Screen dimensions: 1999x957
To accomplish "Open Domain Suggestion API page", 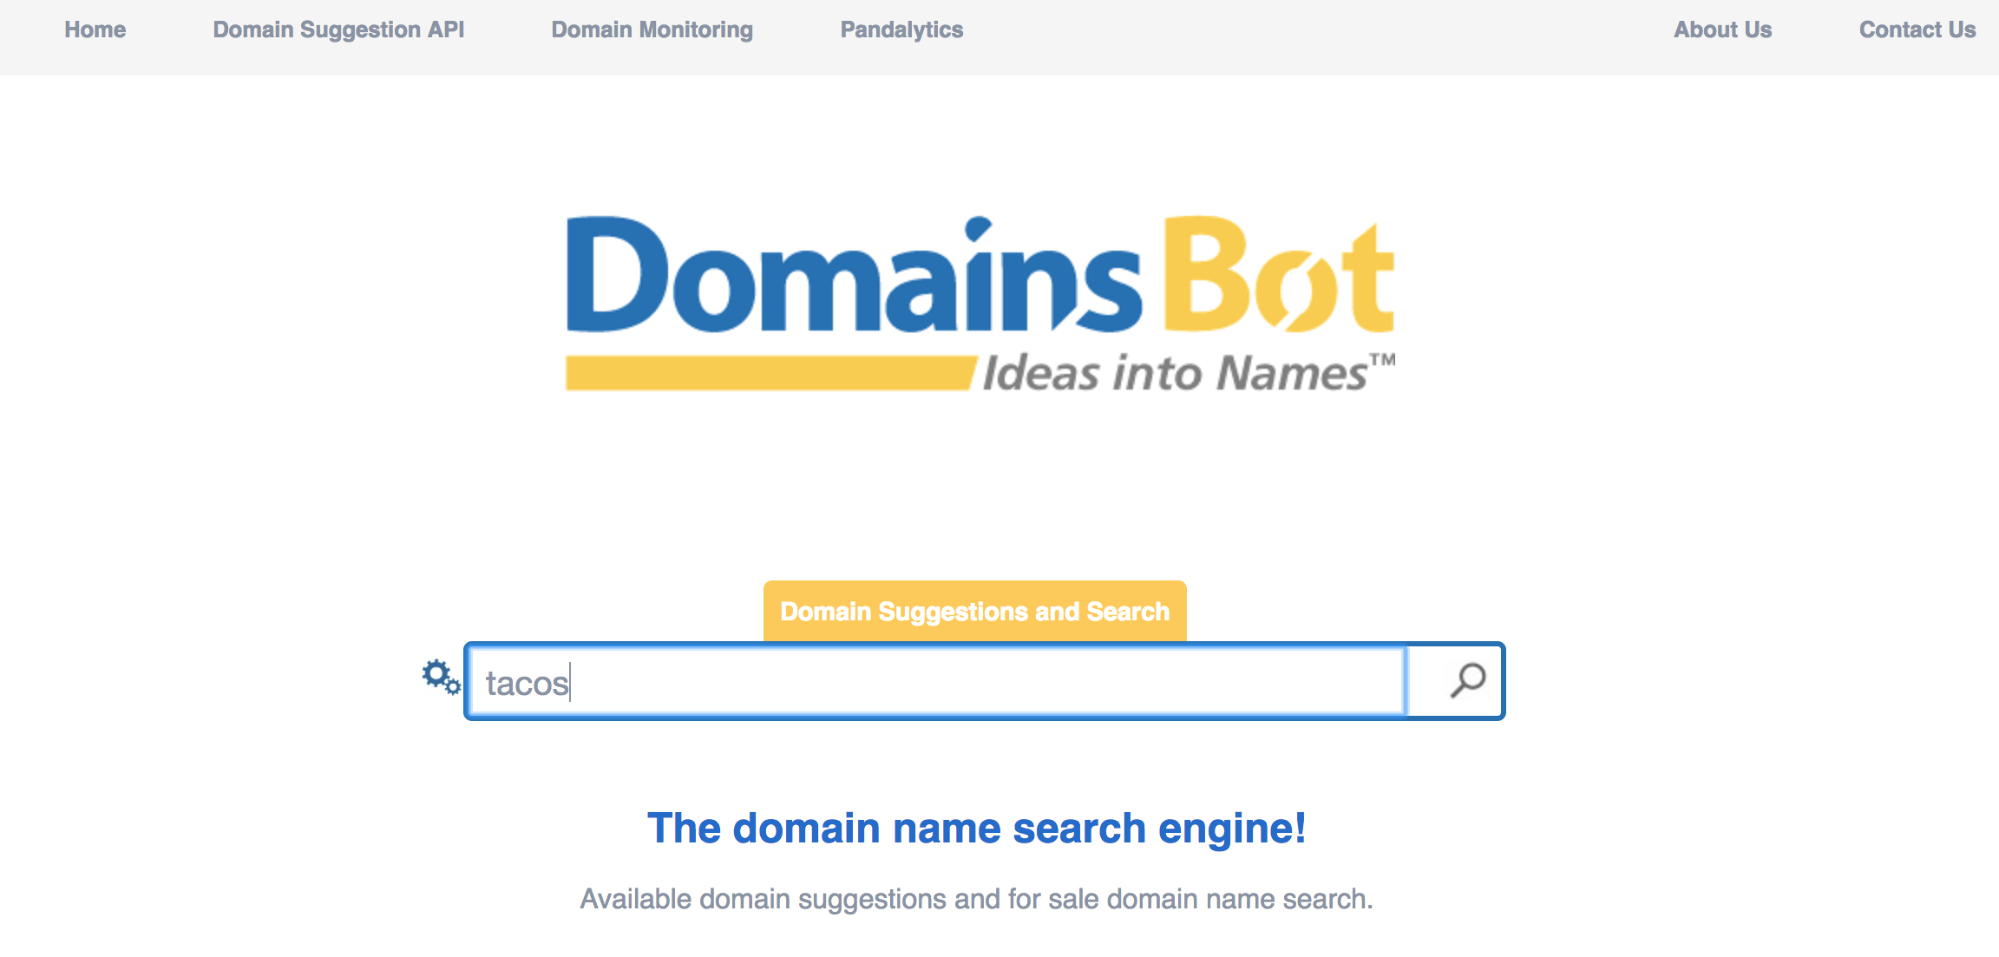I will pos(338,30).
